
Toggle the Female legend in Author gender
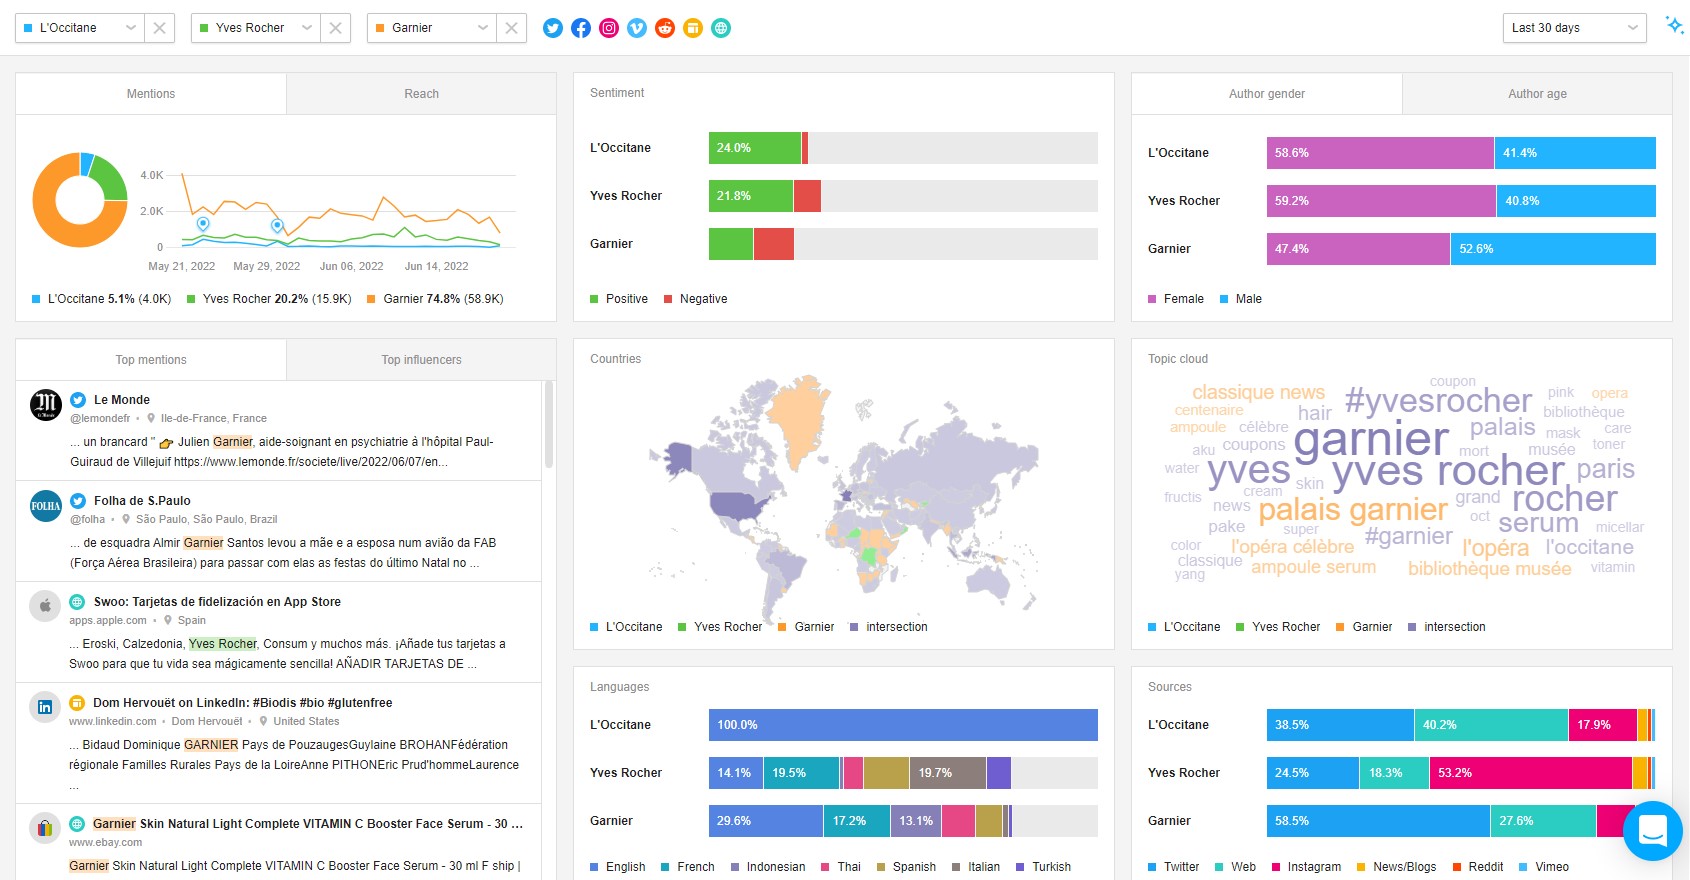pyautogui.click(x=1176, y=299)
